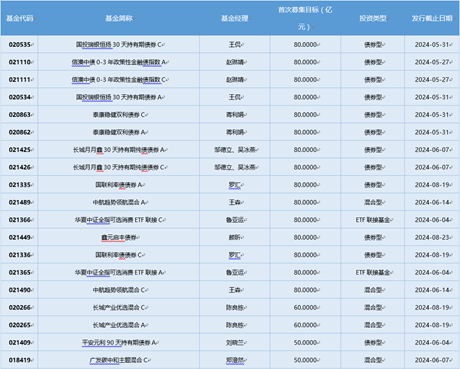Select fund code 020862

pyautogui.click(x=20, y=132)
